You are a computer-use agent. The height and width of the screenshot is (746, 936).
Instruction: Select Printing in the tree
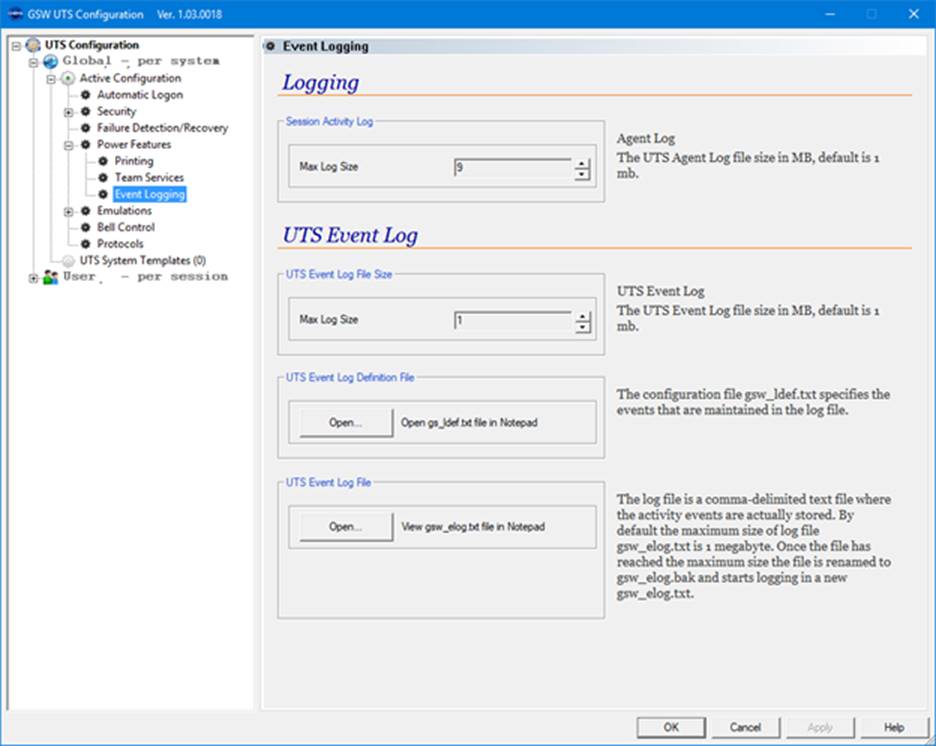point(134,161)
